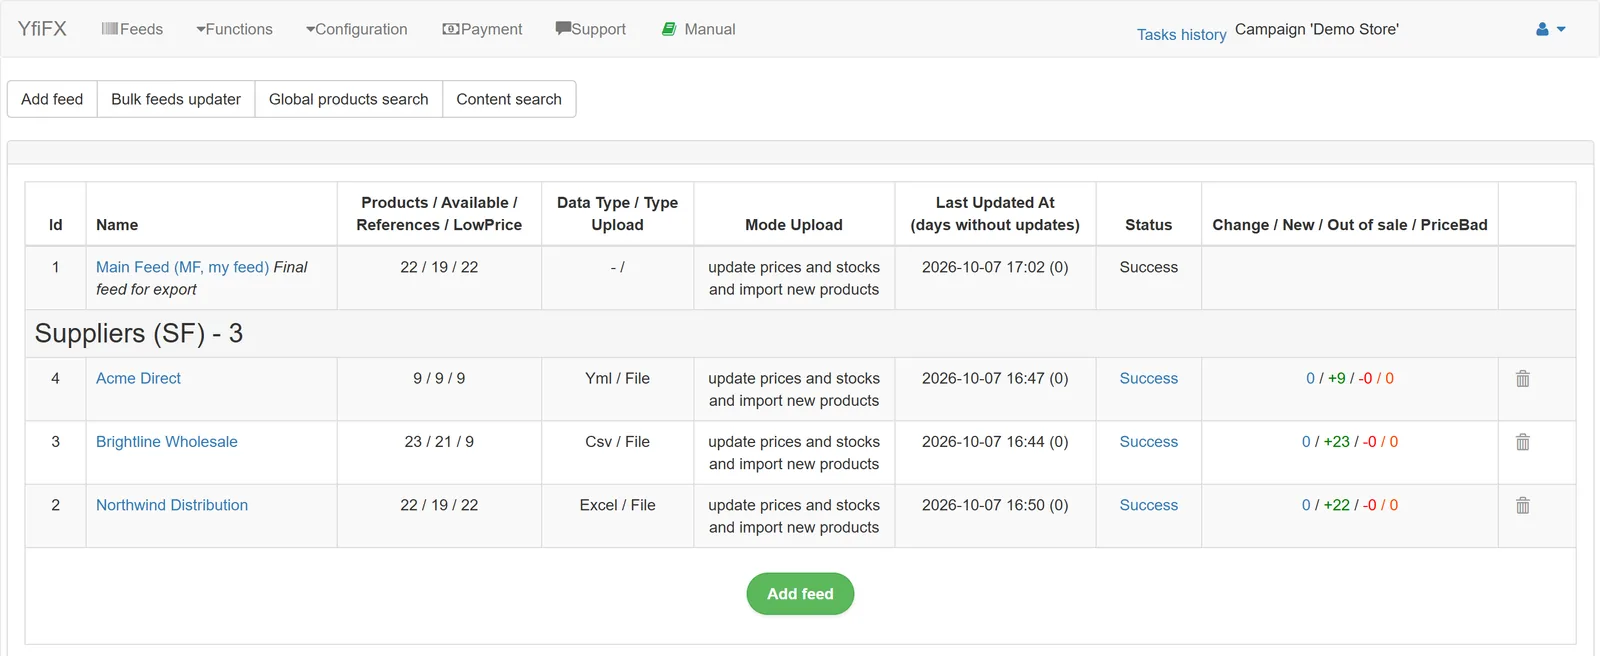Open the Tasks history link
1600x656 pixels.
[x=1181, y=35]
